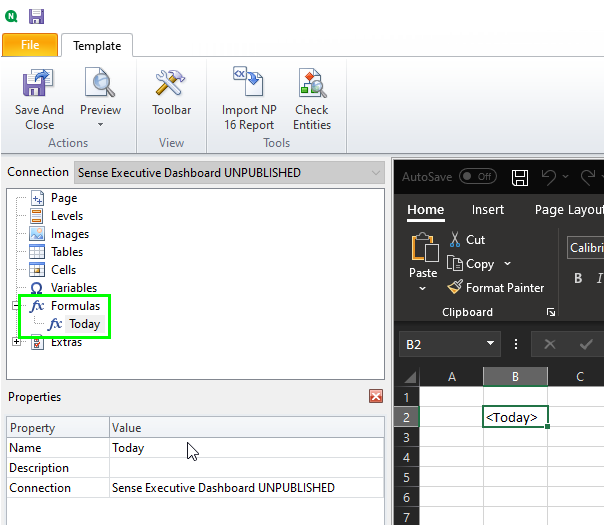Select cell B2 containing <Today>
604x525 pixels.
click(514, 417)
